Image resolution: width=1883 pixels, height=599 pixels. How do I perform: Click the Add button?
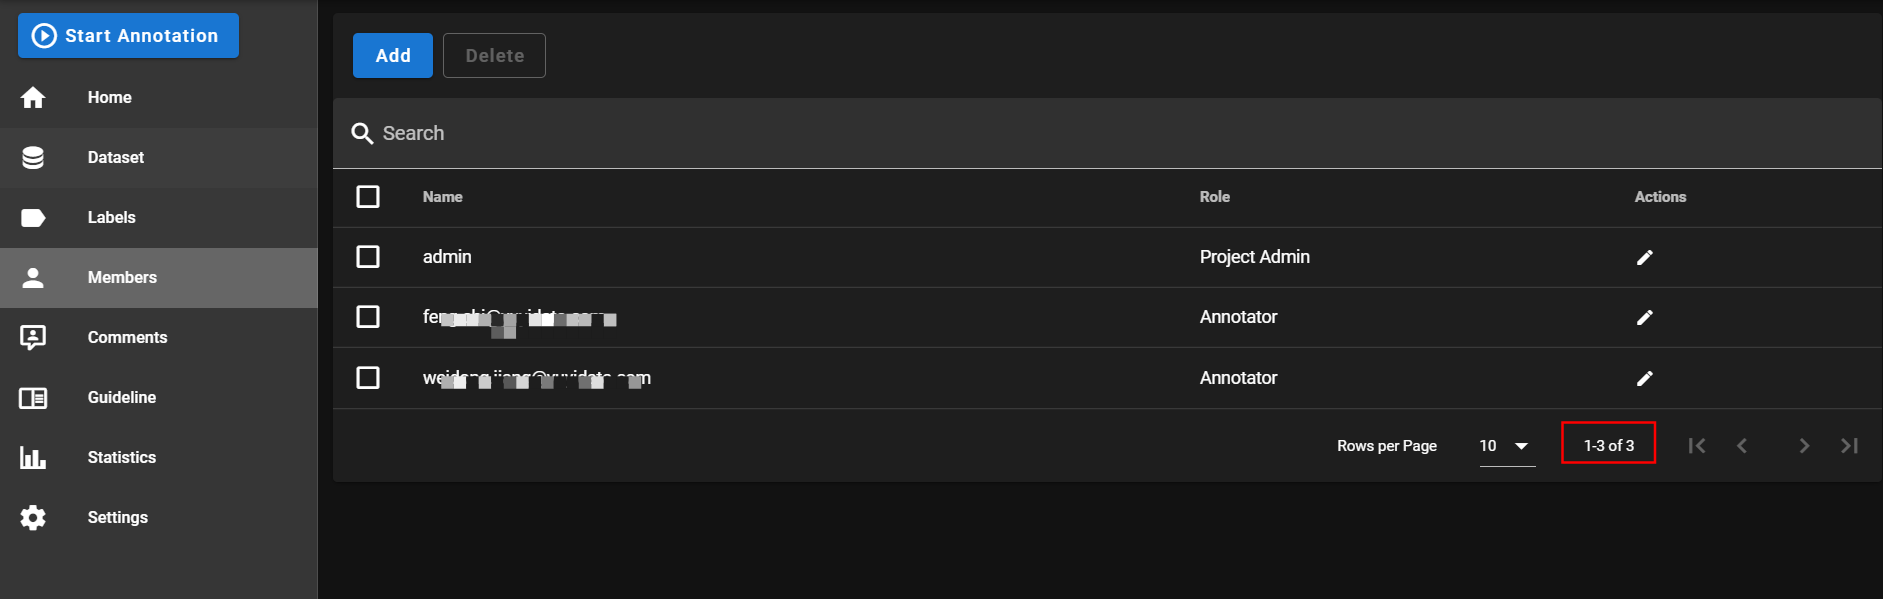[392, 55]
